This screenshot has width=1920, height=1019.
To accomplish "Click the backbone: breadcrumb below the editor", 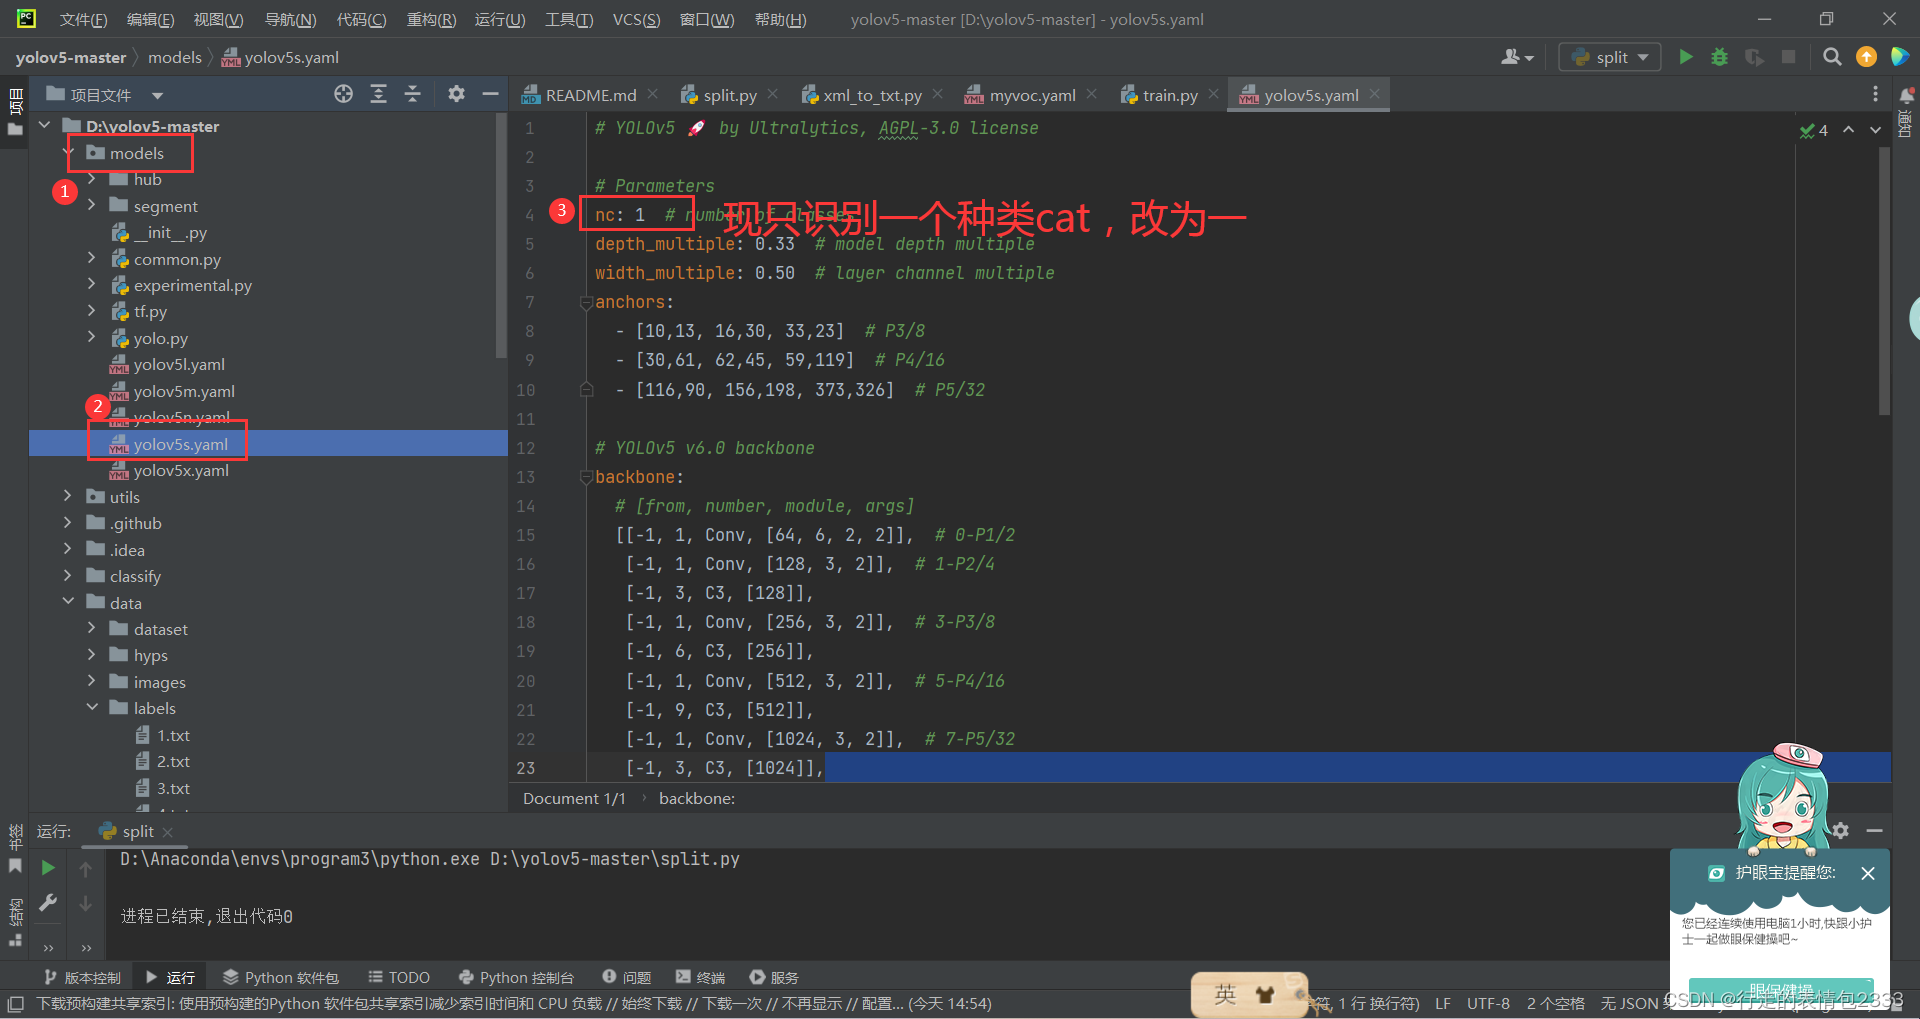I will click(696, 798).
